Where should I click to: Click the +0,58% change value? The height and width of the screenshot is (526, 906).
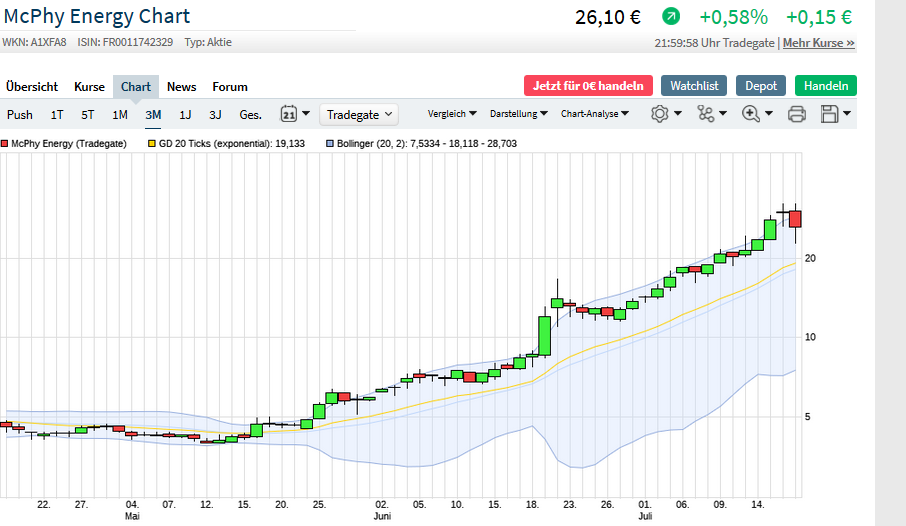click(x=733, y=17)
